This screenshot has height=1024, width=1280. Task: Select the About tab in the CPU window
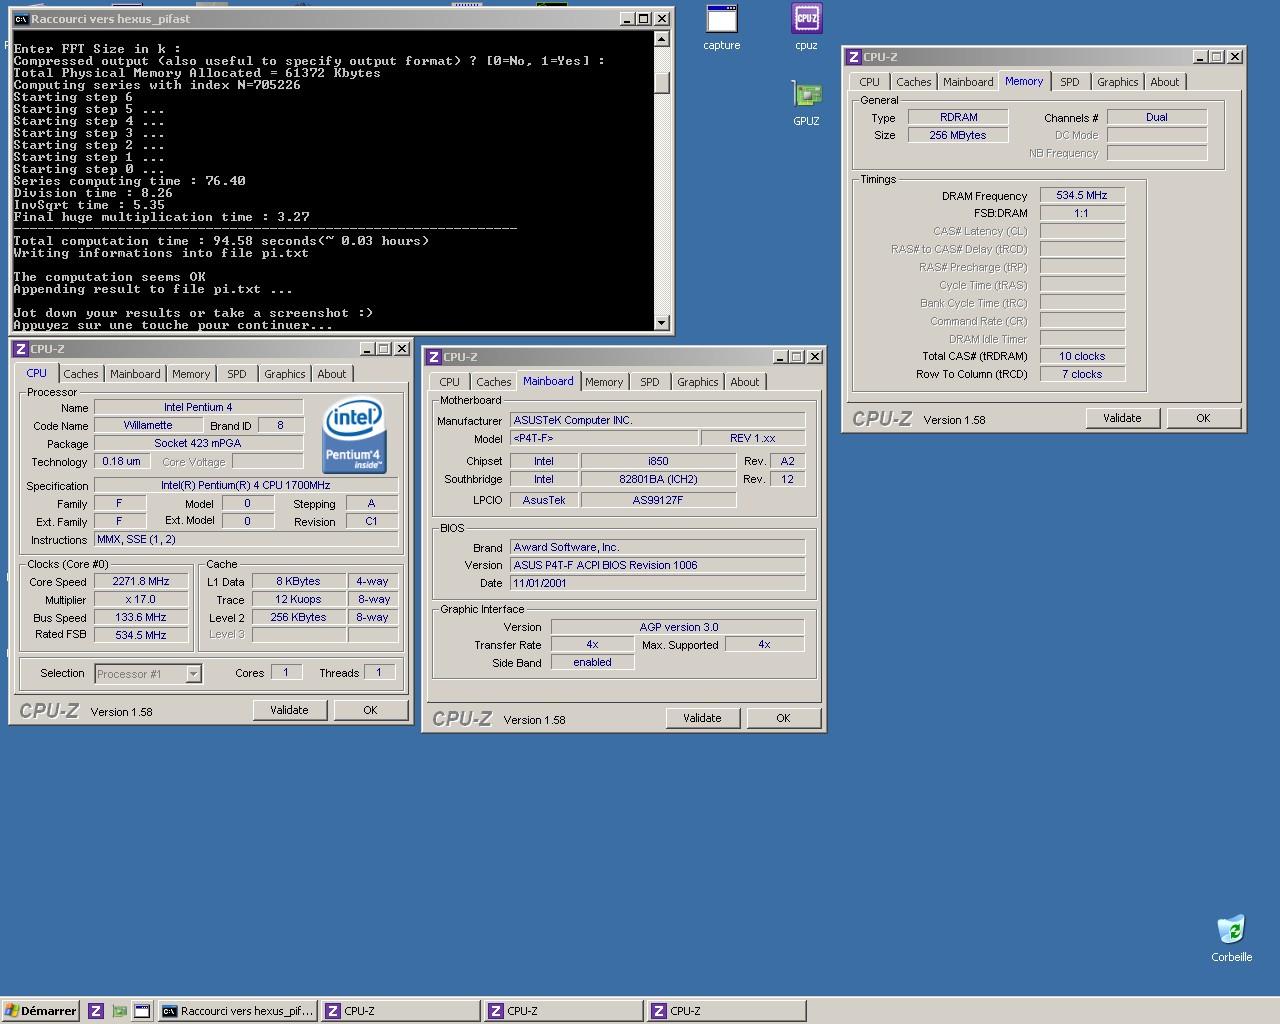coord(332,374)
